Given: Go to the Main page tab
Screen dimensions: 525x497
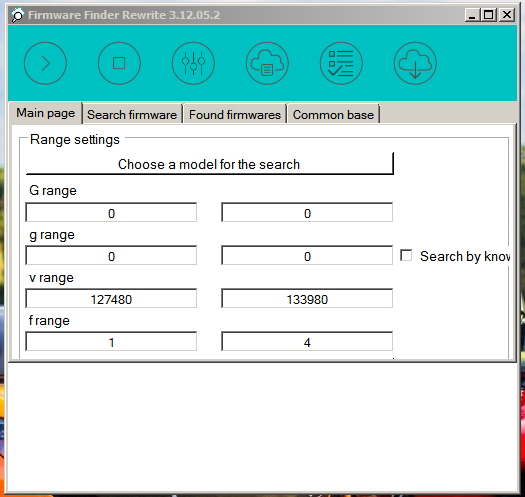Looking at the screenshot, I should pyautogui.click(x=46, y=113).
